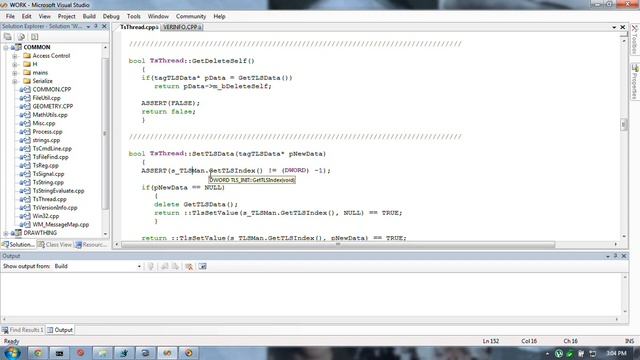Viewport: 640px width, 360px height.
Task: Switch to the Class View tab
Action: pyautogui.click(x=55, y=244)
